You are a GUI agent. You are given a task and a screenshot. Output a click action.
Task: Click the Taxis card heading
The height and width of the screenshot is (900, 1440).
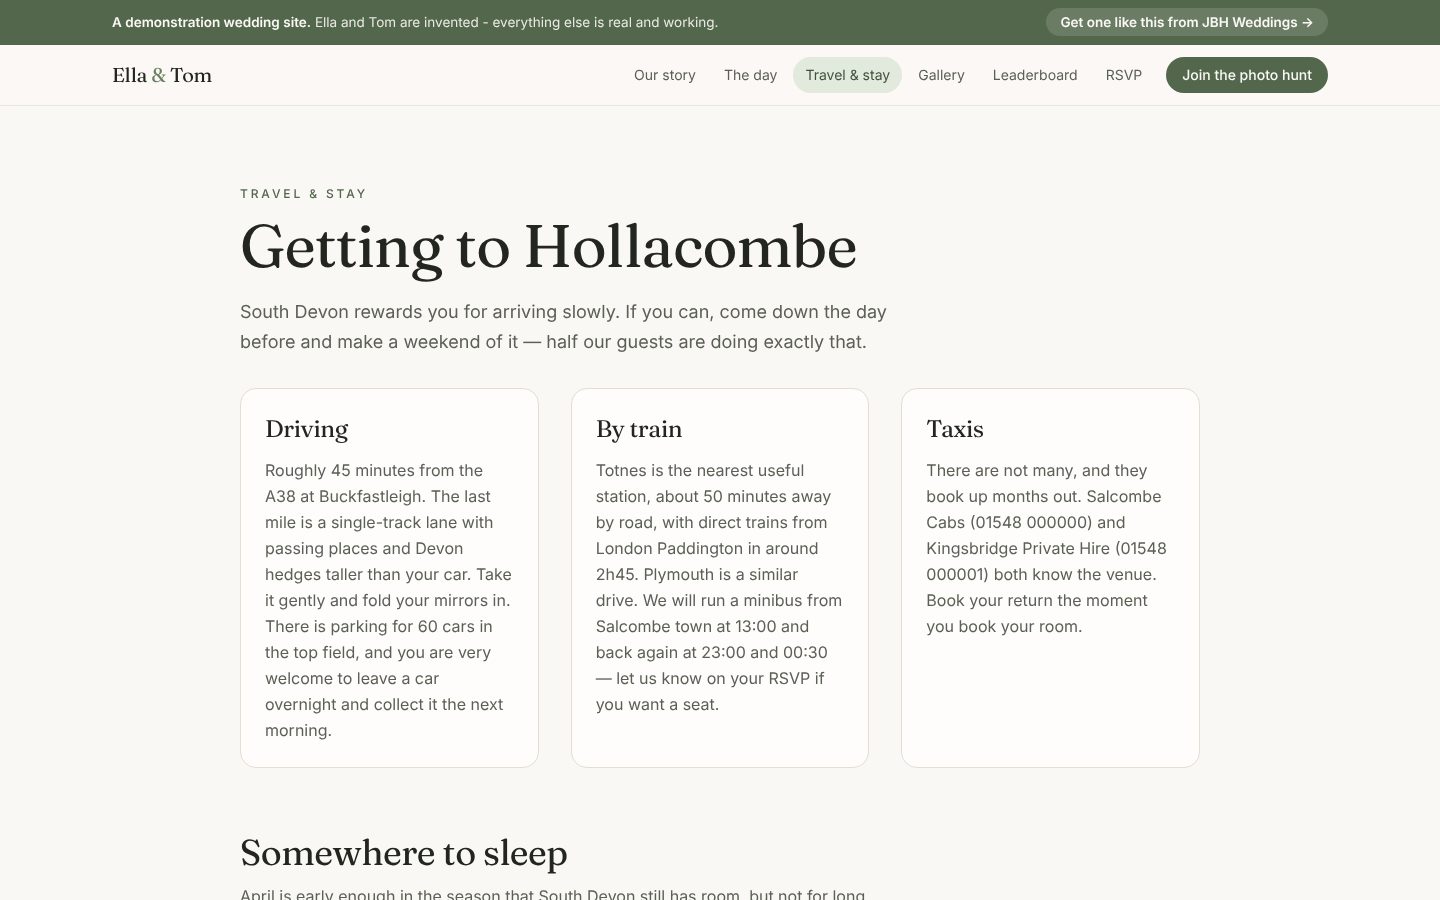pyautogui.click(x=955, y=429)
